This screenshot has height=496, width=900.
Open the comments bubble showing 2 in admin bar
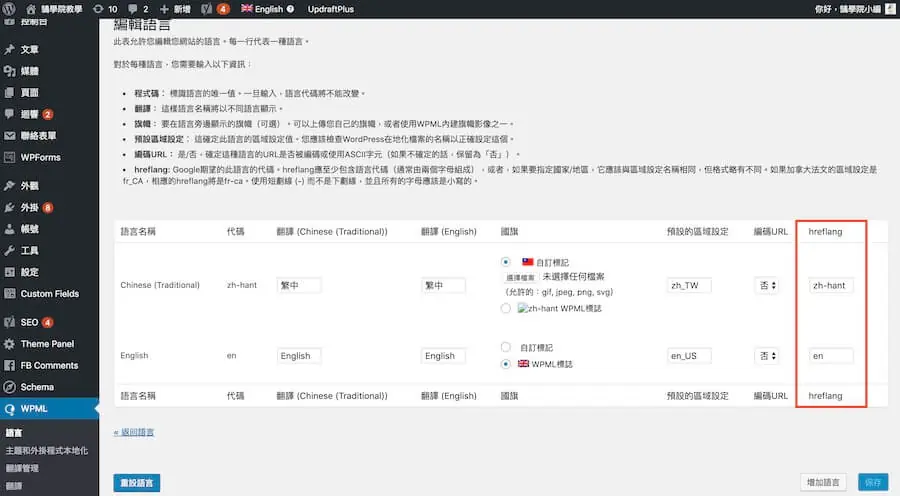click(x=138, y=9)
